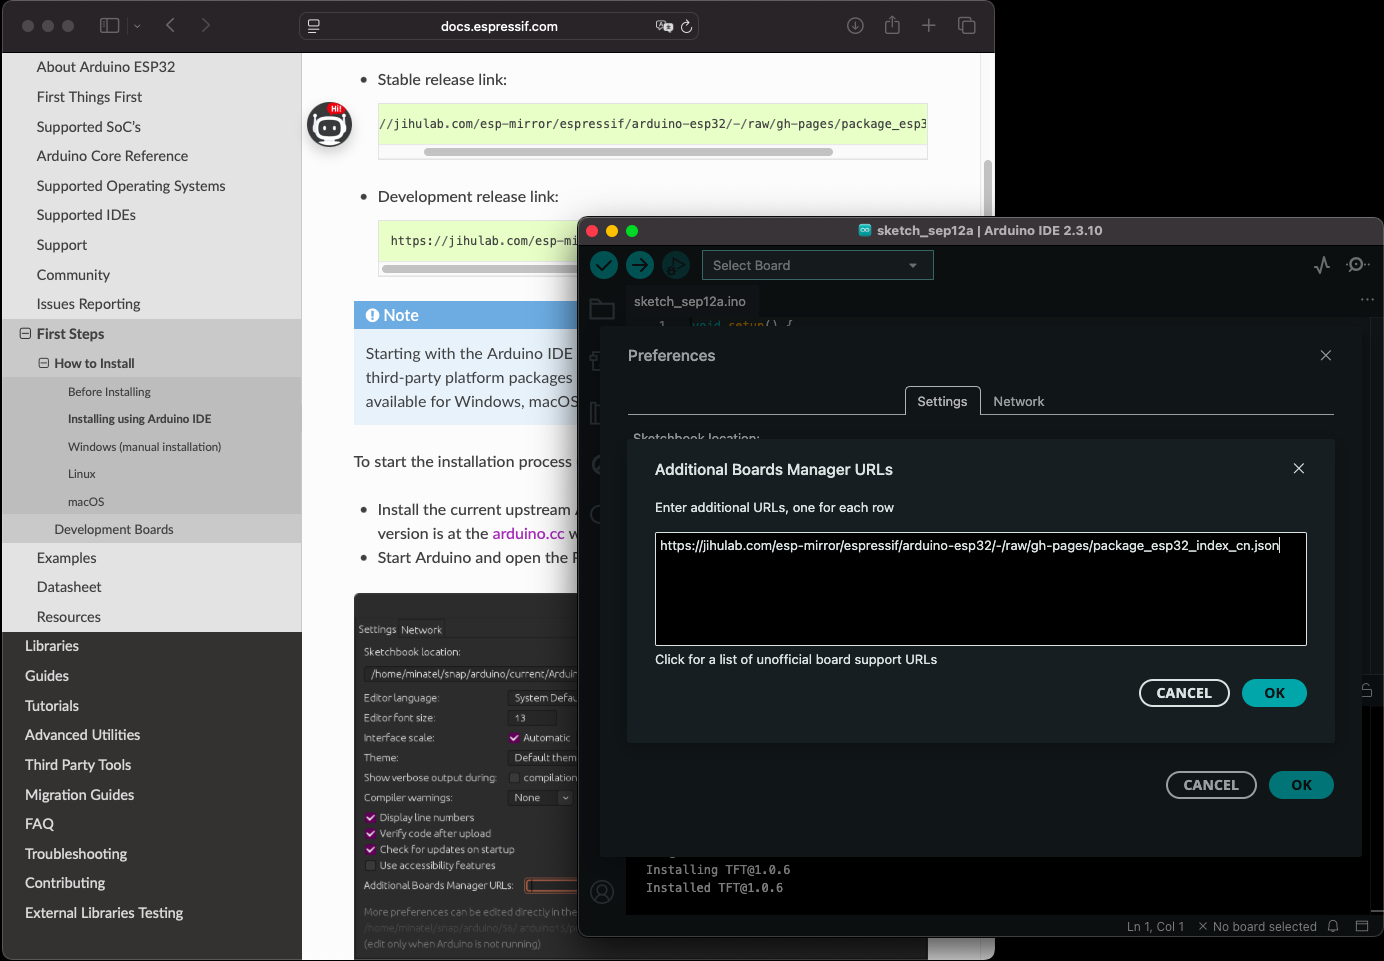Close the Preferences dialog with the X
The height and width of the screenshot is (961, 1384).
tap(1326, 356)
